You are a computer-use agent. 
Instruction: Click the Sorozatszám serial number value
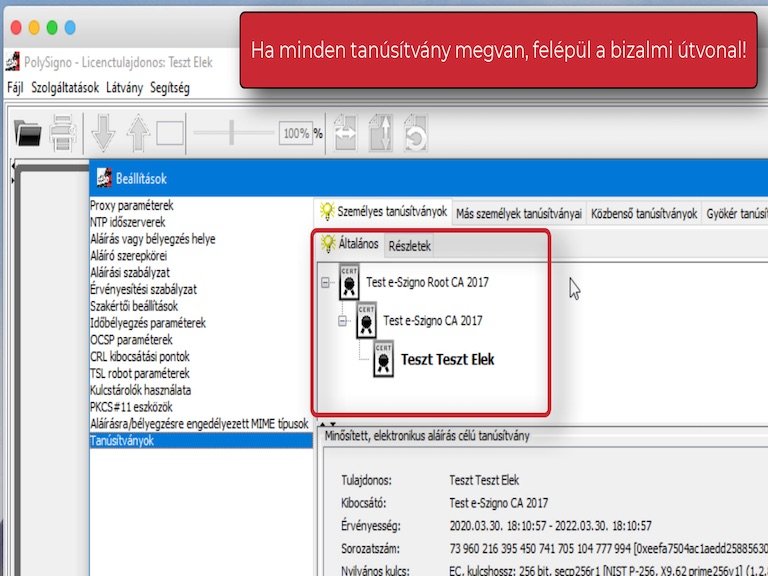(608, 549)
